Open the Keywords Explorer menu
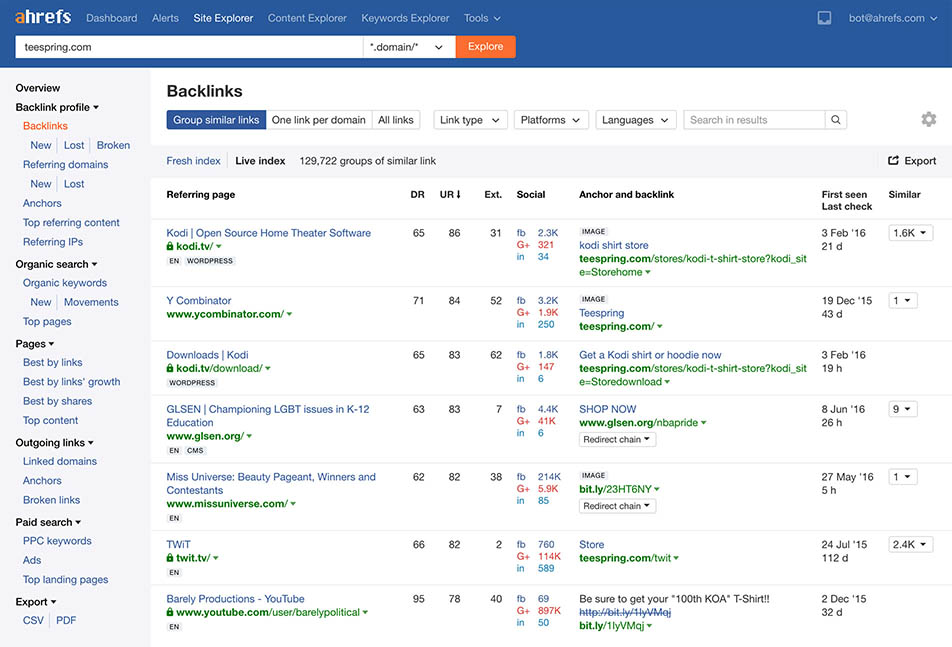Screen dimensions: 952x647 (405, 17)
